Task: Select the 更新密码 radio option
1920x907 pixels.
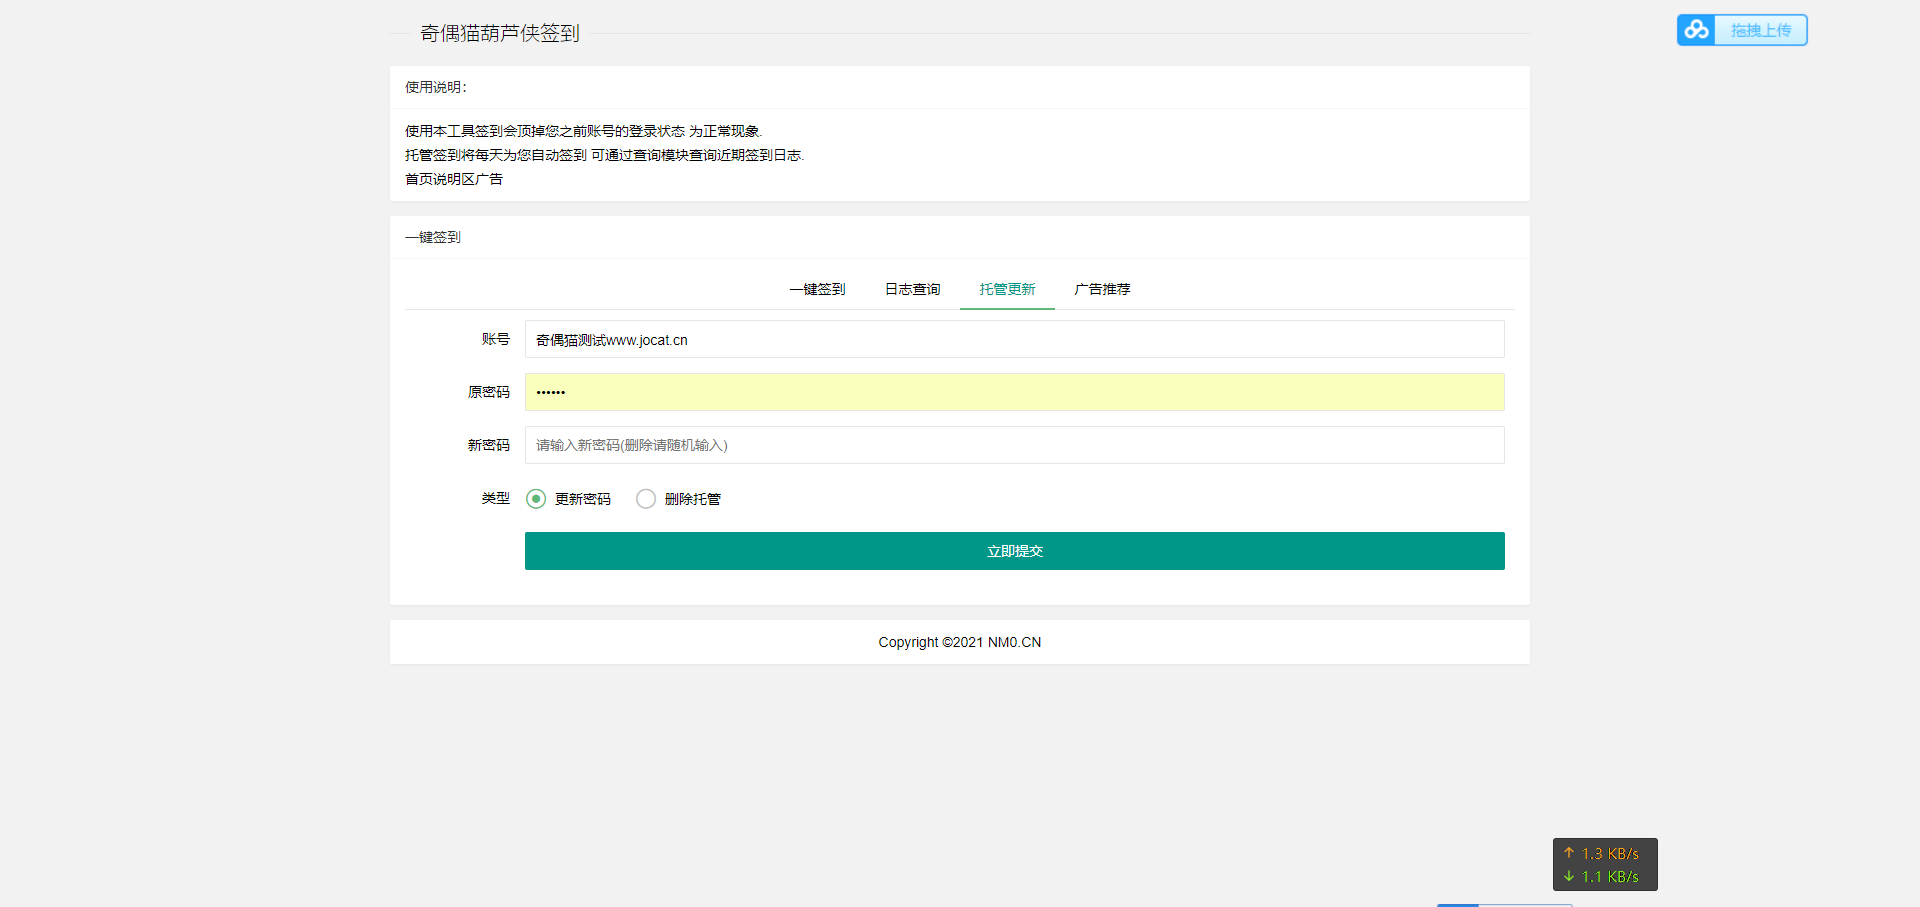Action: (x=568, y=499)
